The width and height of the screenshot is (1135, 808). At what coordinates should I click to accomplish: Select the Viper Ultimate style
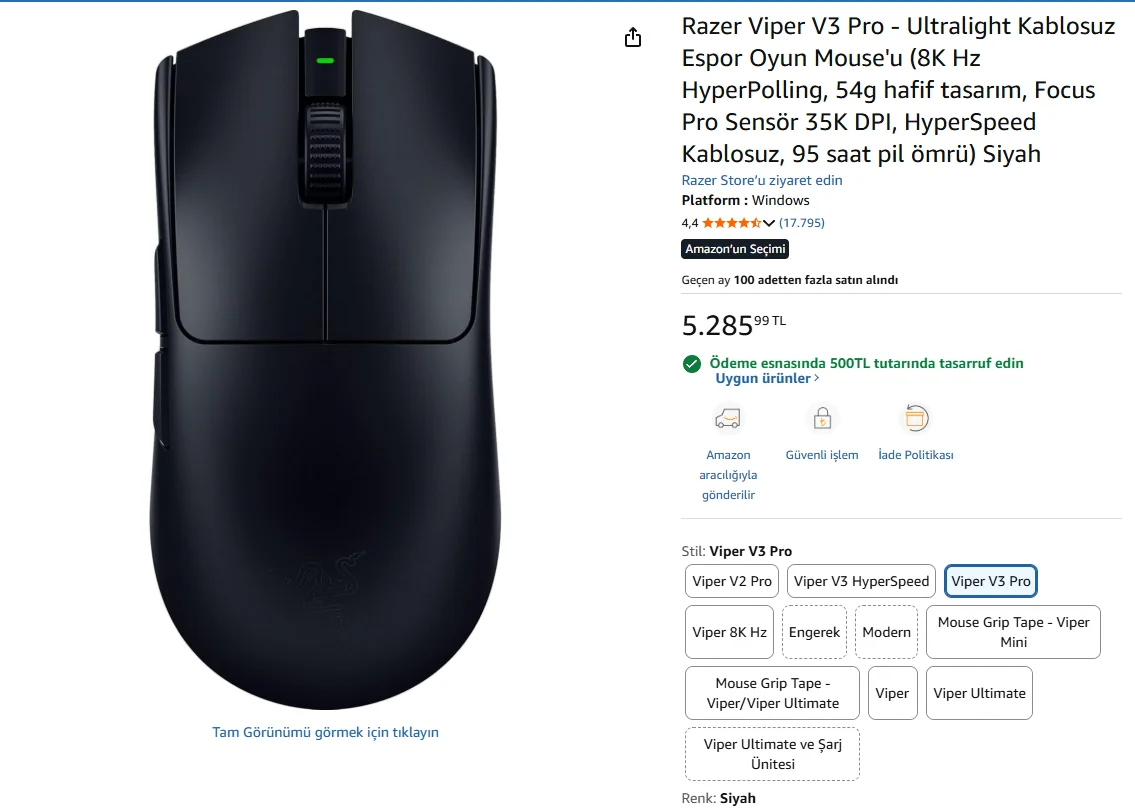(x=979, y=693)
